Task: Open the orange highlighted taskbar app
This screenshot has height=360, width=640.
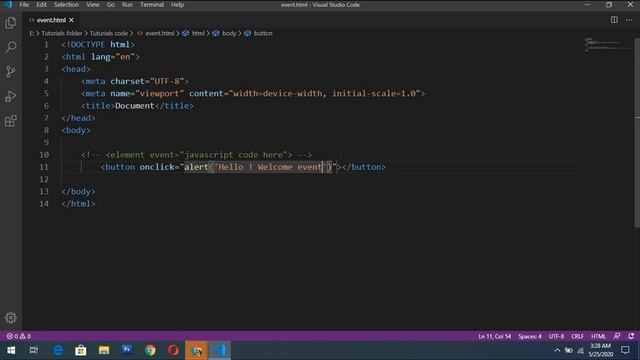Action: coord(196,350)
